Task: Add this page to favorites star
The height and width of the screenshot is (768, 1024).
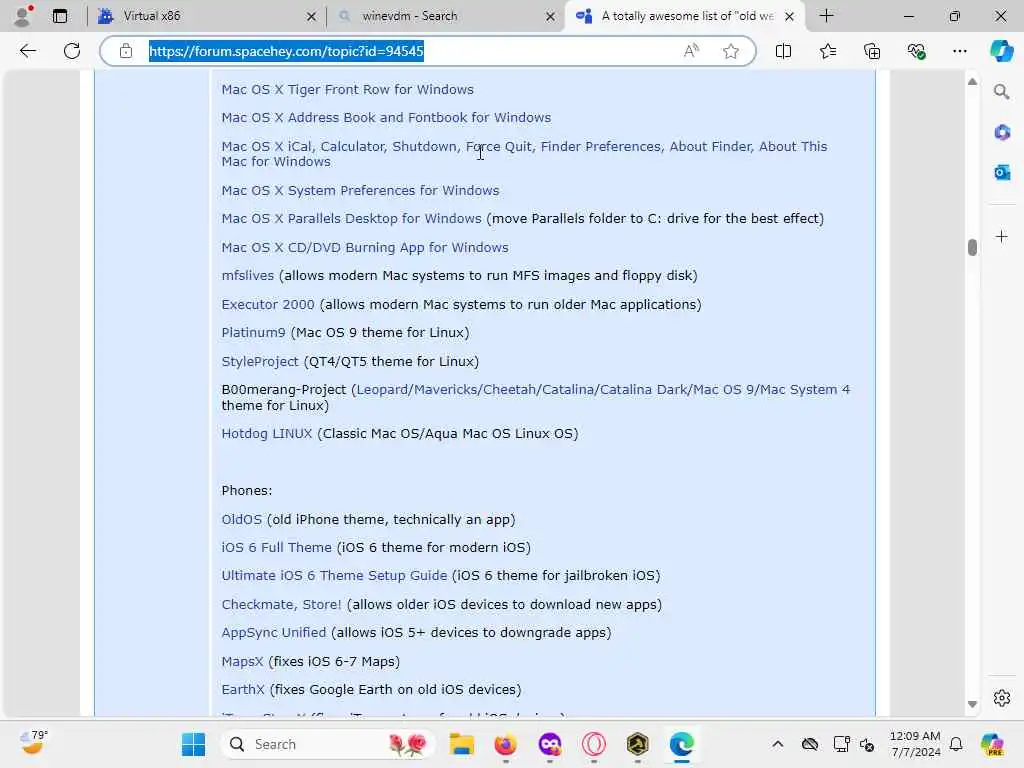Action: (x=731, y=51)
